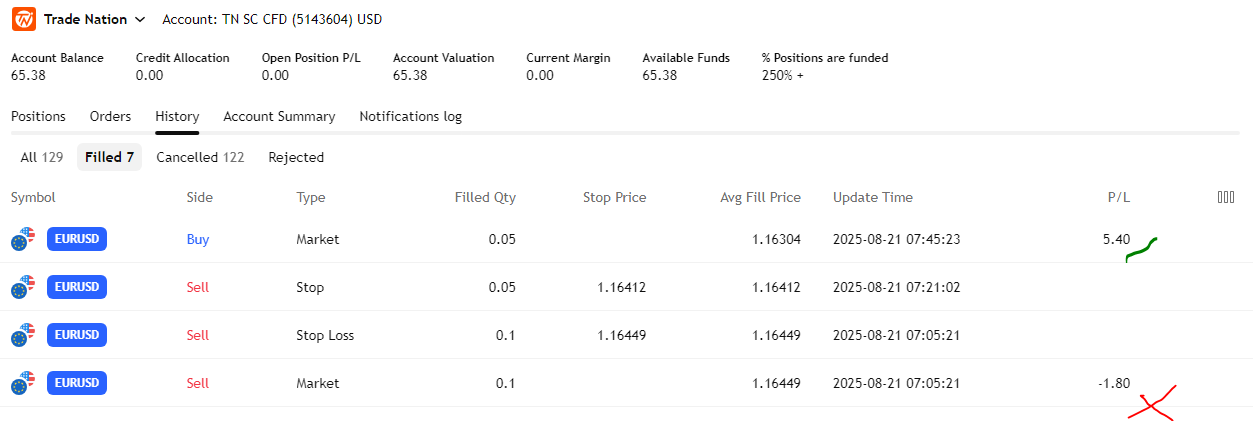Open the Notifications log tab

click(x=410, y=116)
